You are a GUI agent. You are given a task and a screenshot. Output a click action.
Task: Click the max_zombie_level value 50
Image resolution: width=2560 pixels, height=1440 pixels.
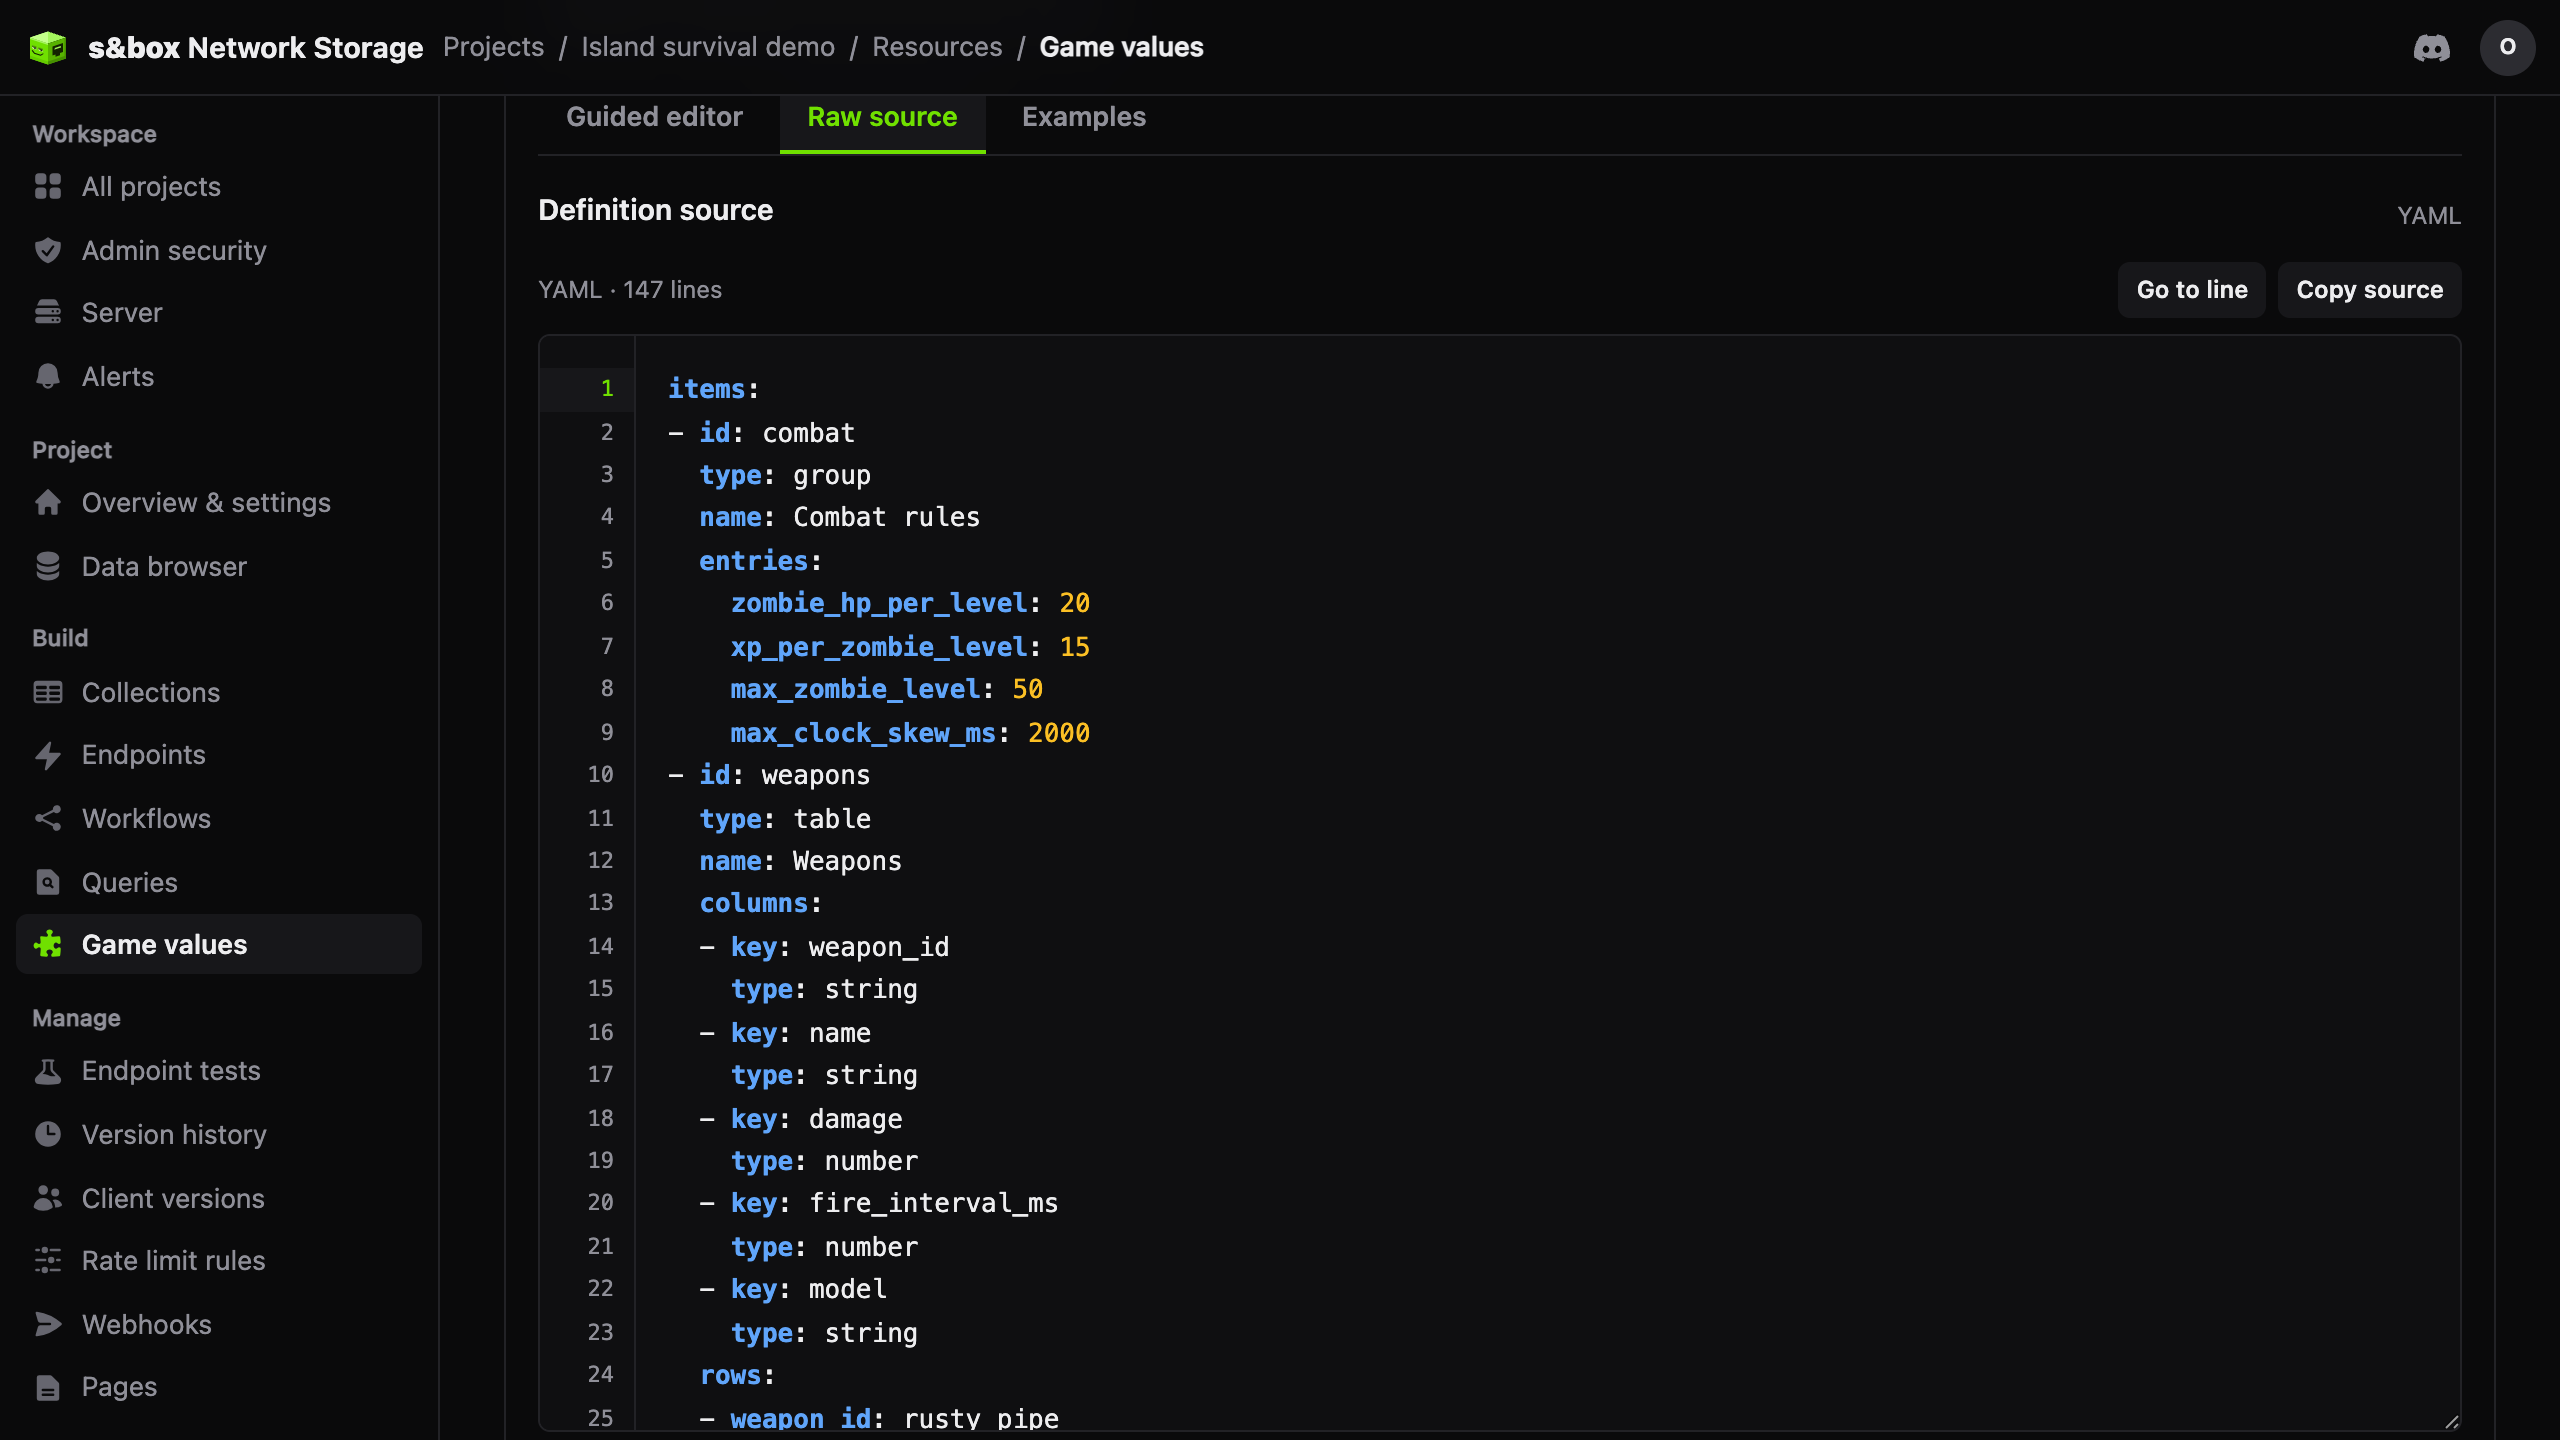click(1027, 689)
